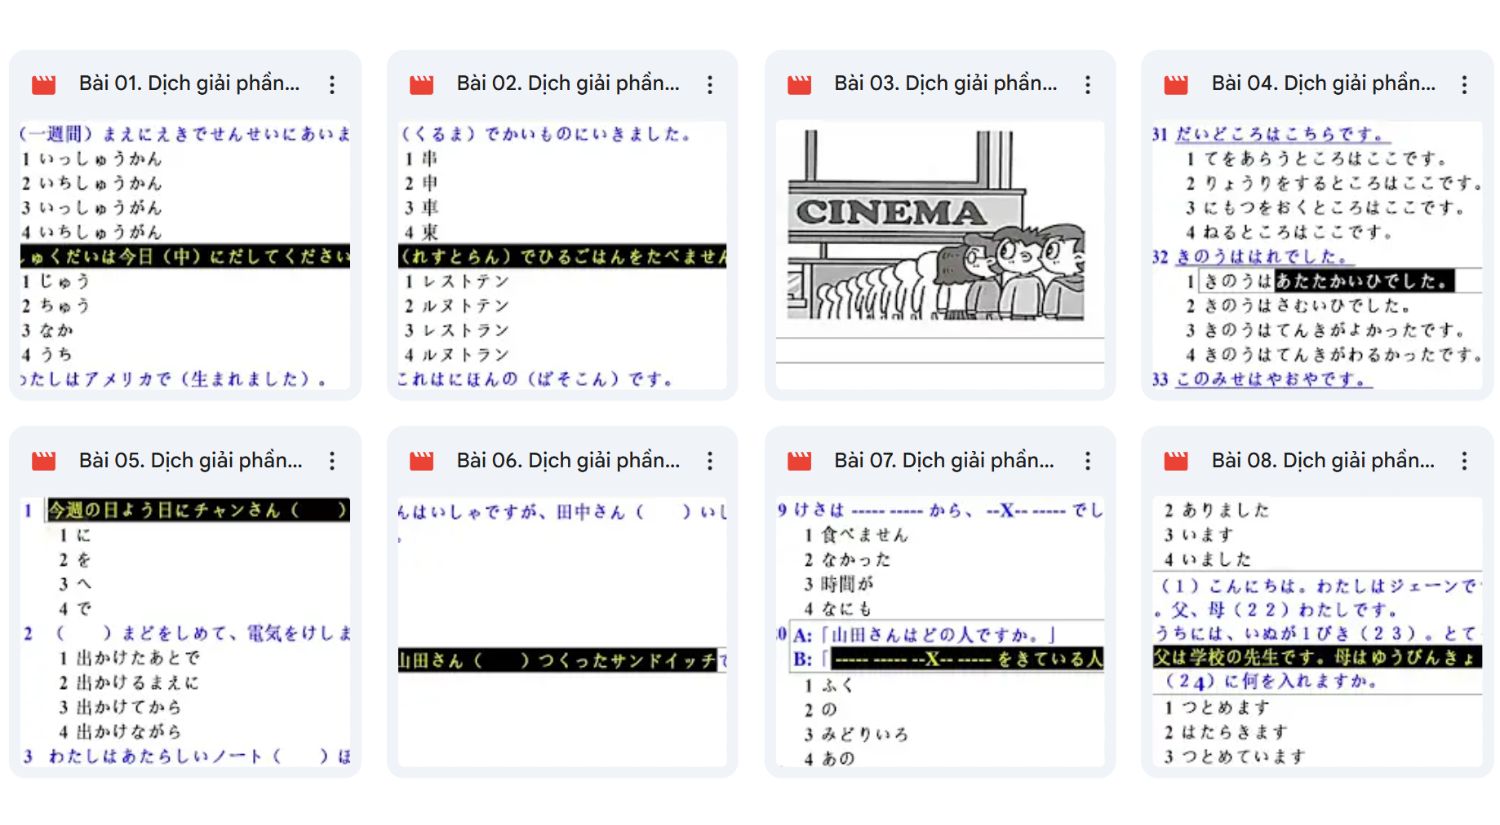Click the red video icon on Bài 01
The image size is (1500, 825).
coord(42,84)
